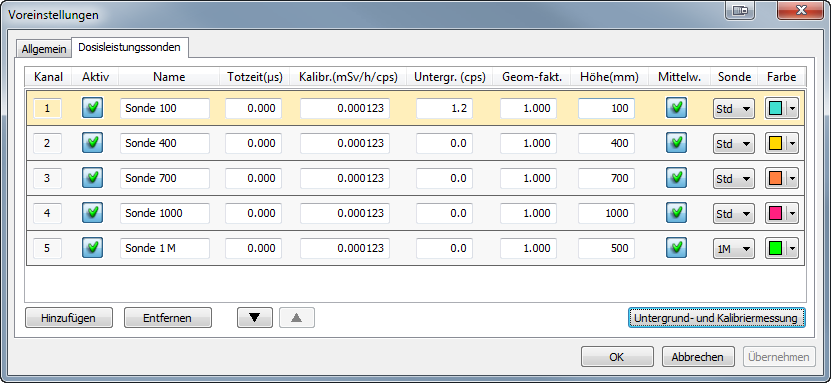Expand color dropdown arrow for Sonde 700
Screen dimensions: 831x383
click(x=793, y=179)
